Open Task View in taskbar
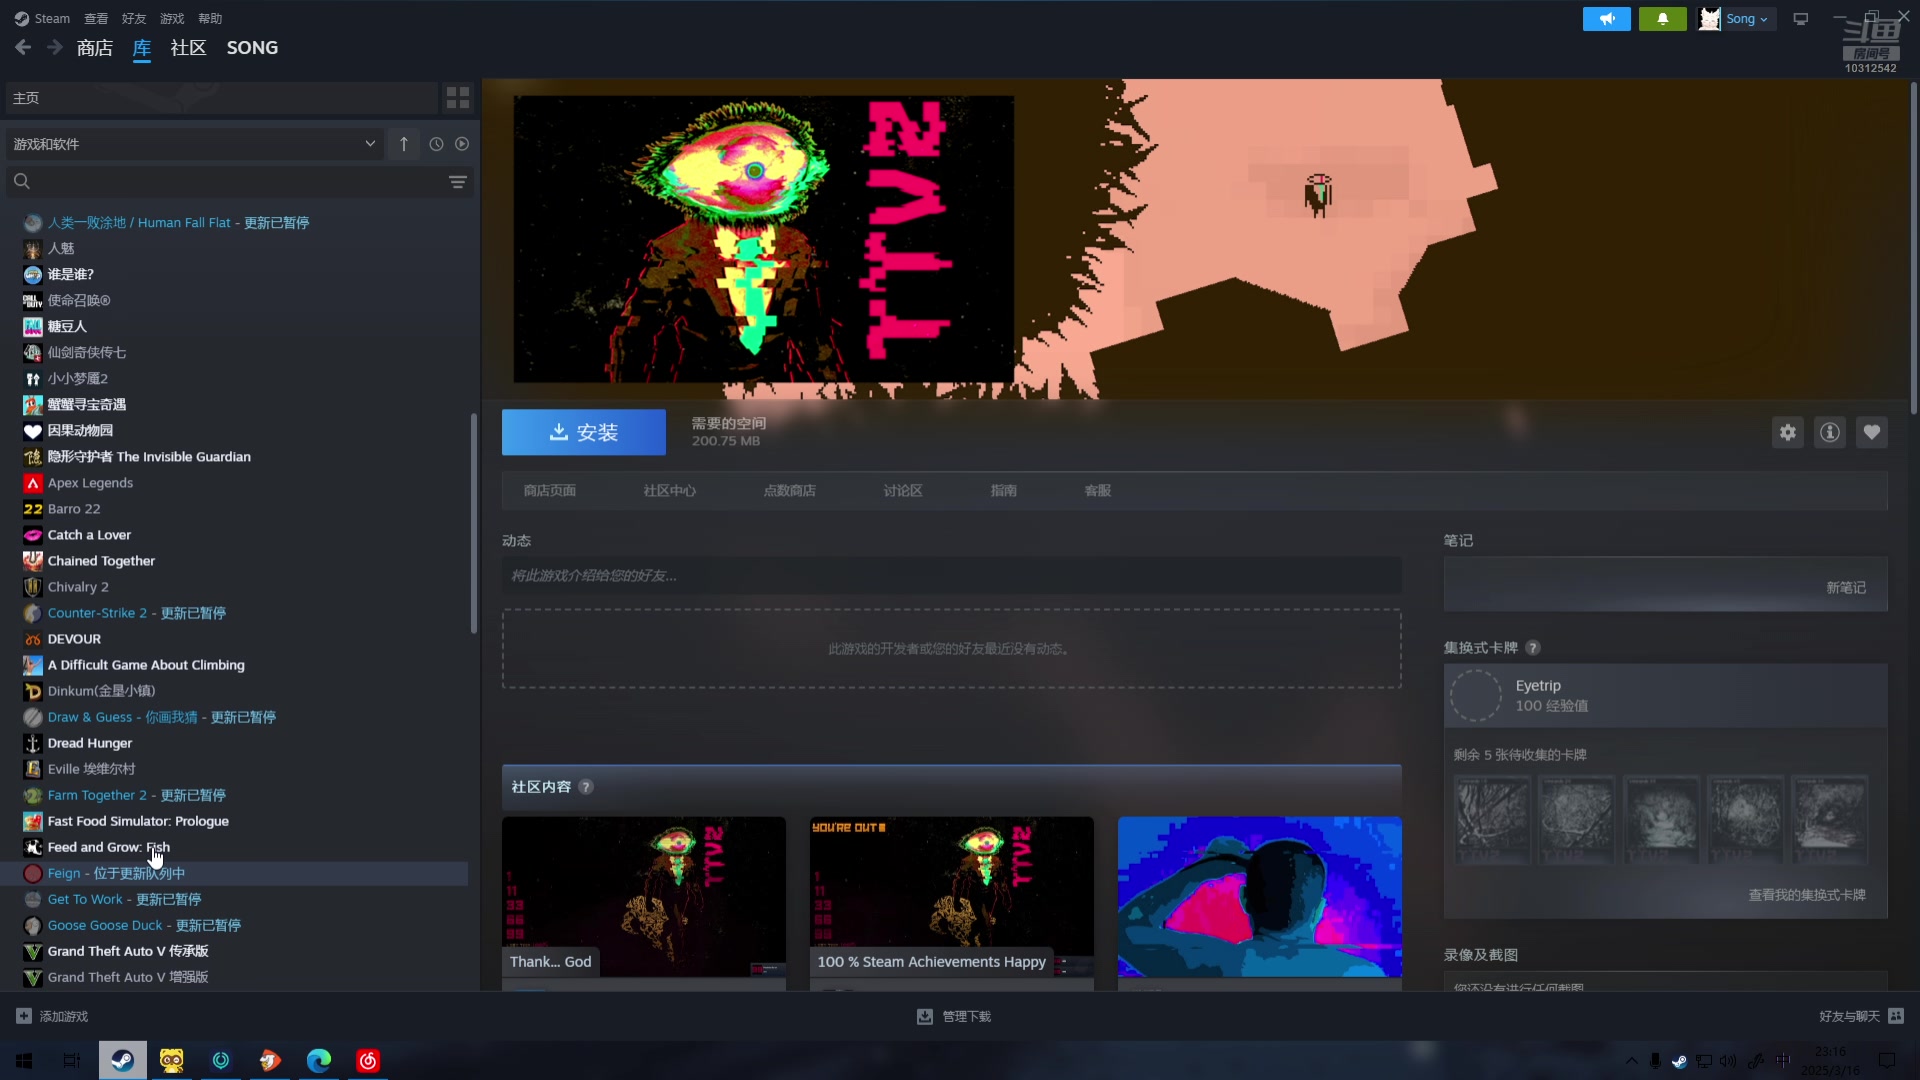The width and height of the screenshot is (1920, 1080). click(x=72, y=1060)
